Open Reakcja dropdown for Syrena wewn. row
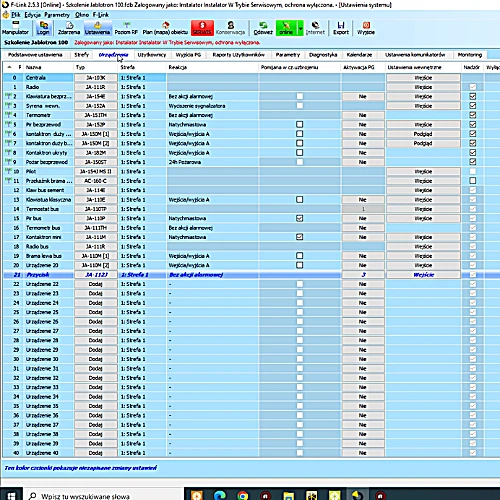Viewport: 500px width, 500px height. [x=213, y=106]
